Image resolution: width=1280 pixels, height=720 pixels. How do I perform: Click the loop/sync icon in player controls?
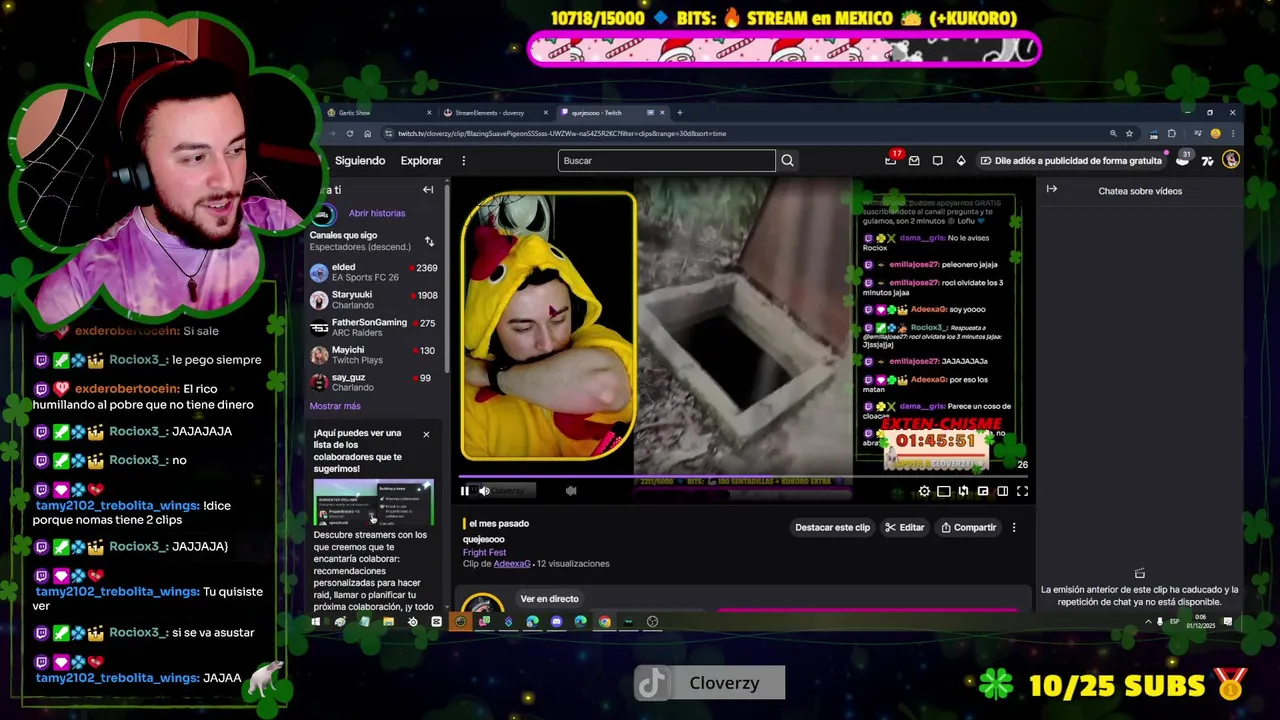963,491
